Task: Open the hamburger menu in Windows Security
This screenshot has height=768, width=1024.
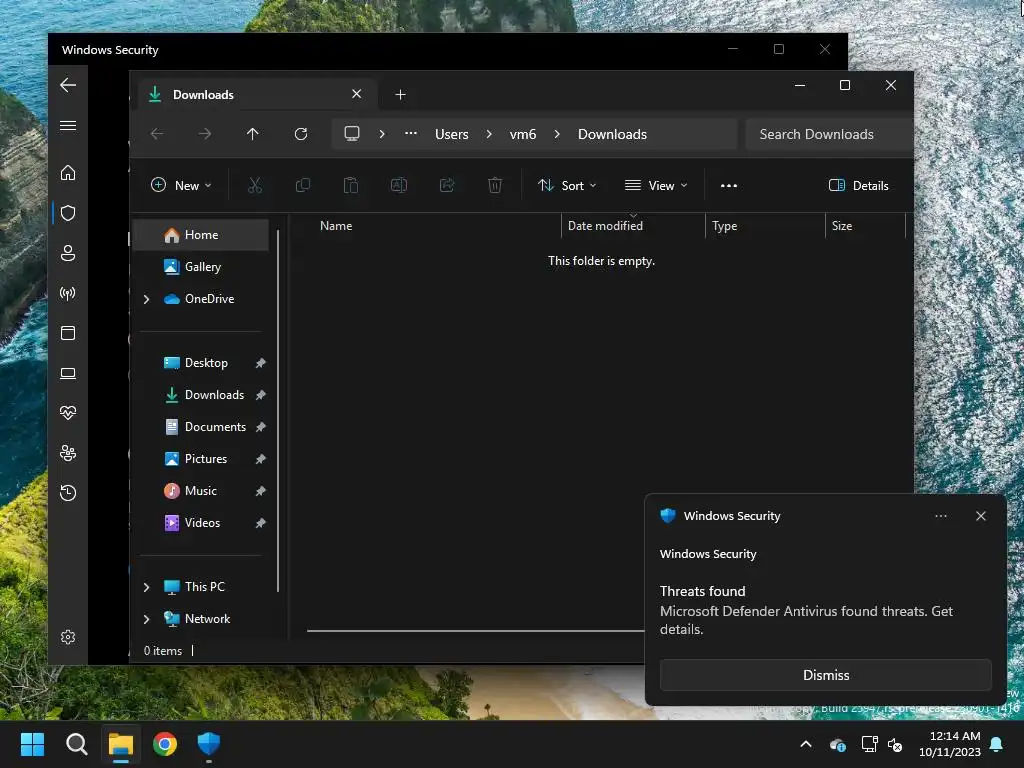Action: pos(68,125)
